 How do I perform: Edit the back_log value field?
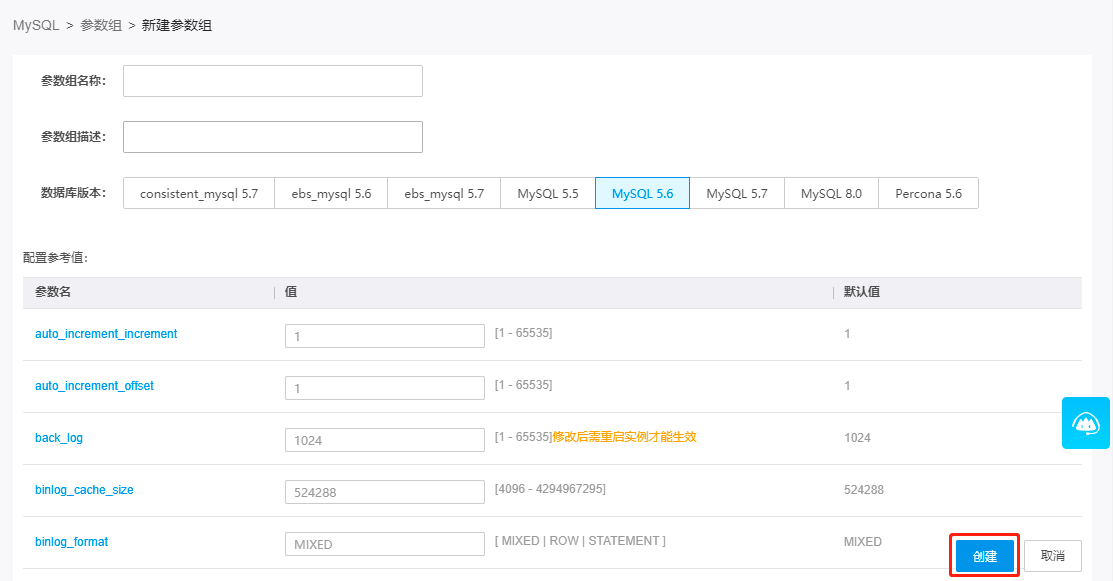point(384,440)
